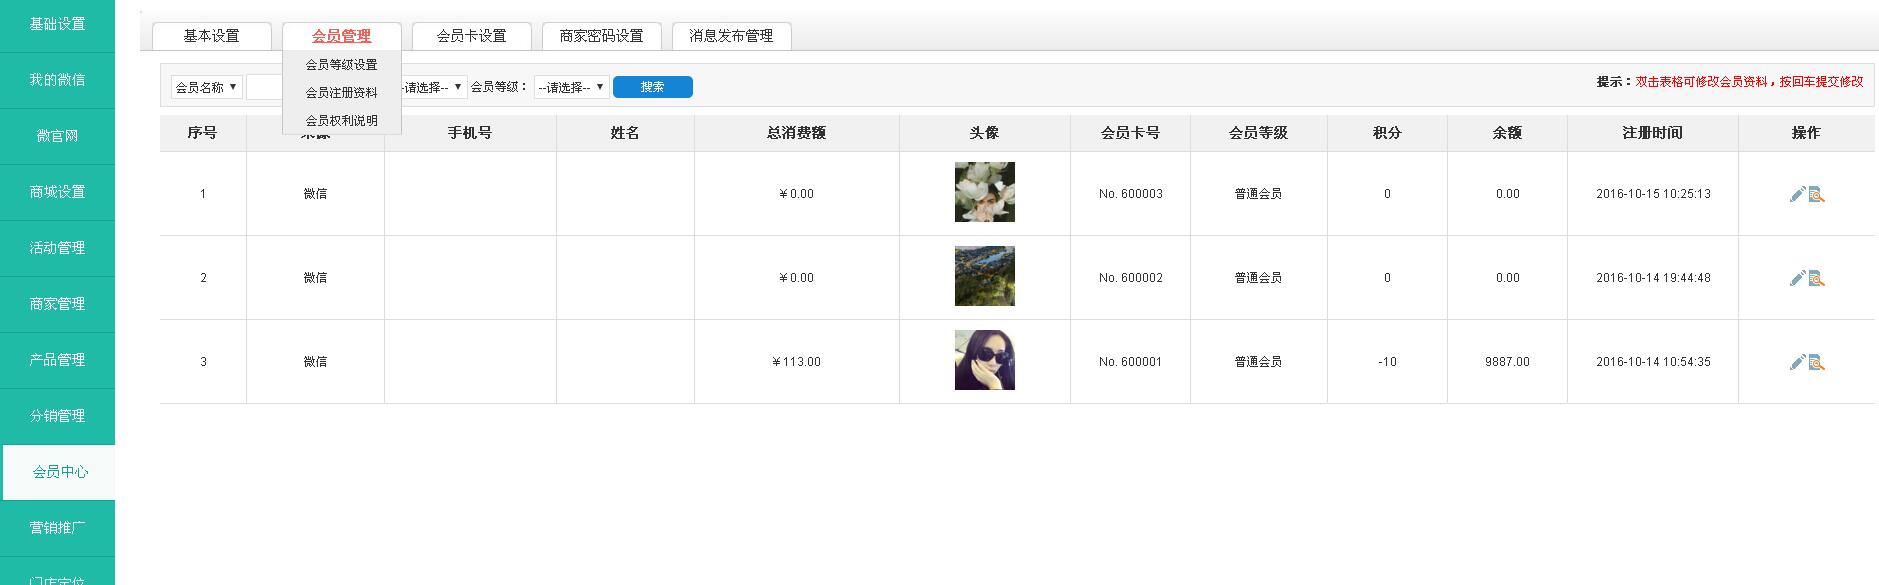Open the 会员名称 search field dropdown
The width and height of the screenshot is (1879, 585).
click(206, 87)
